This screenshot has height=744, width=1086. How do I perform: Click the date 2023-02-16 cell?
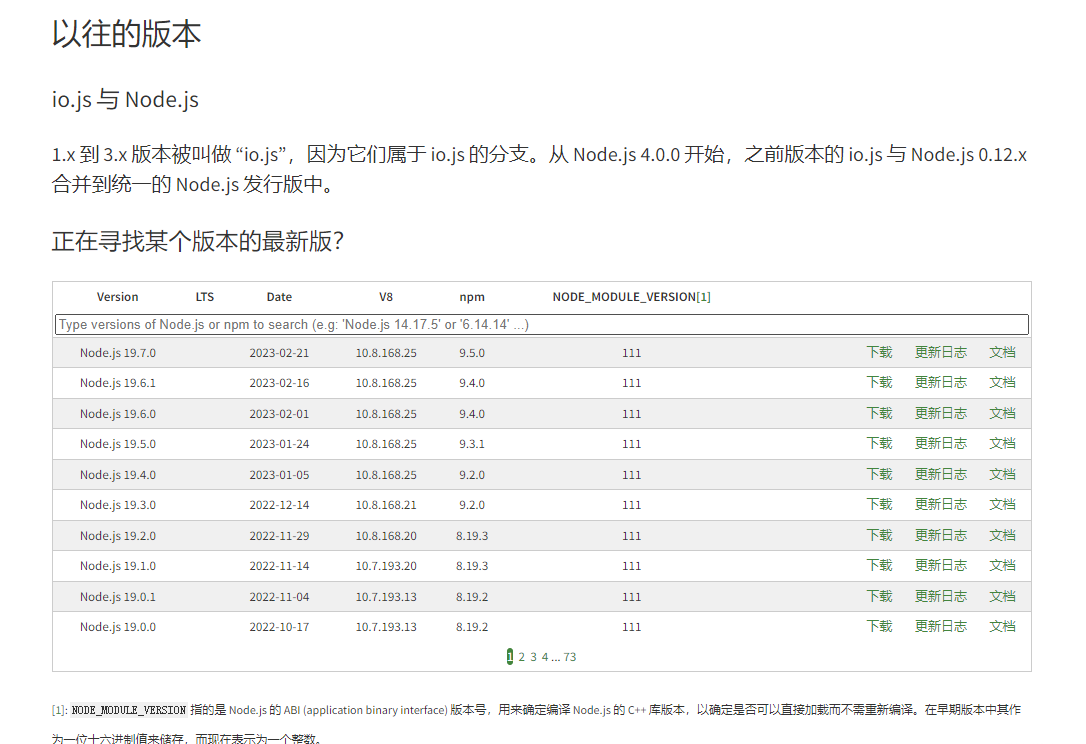279,383
